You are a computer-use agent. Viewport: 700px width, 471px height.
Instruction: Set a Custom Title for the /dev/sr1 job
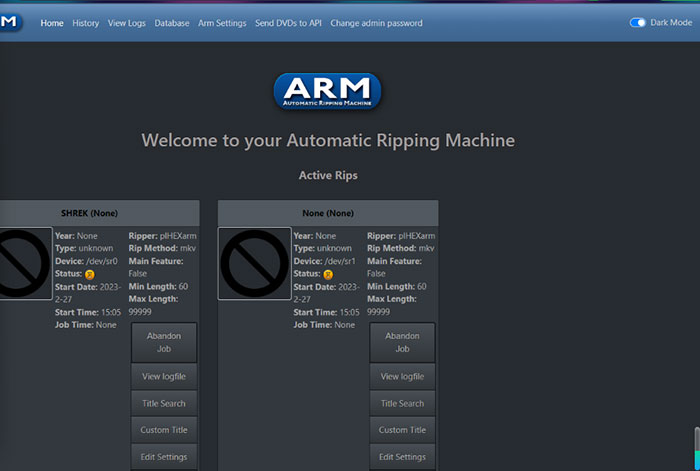pyautogui.click(x=402, y=430)
